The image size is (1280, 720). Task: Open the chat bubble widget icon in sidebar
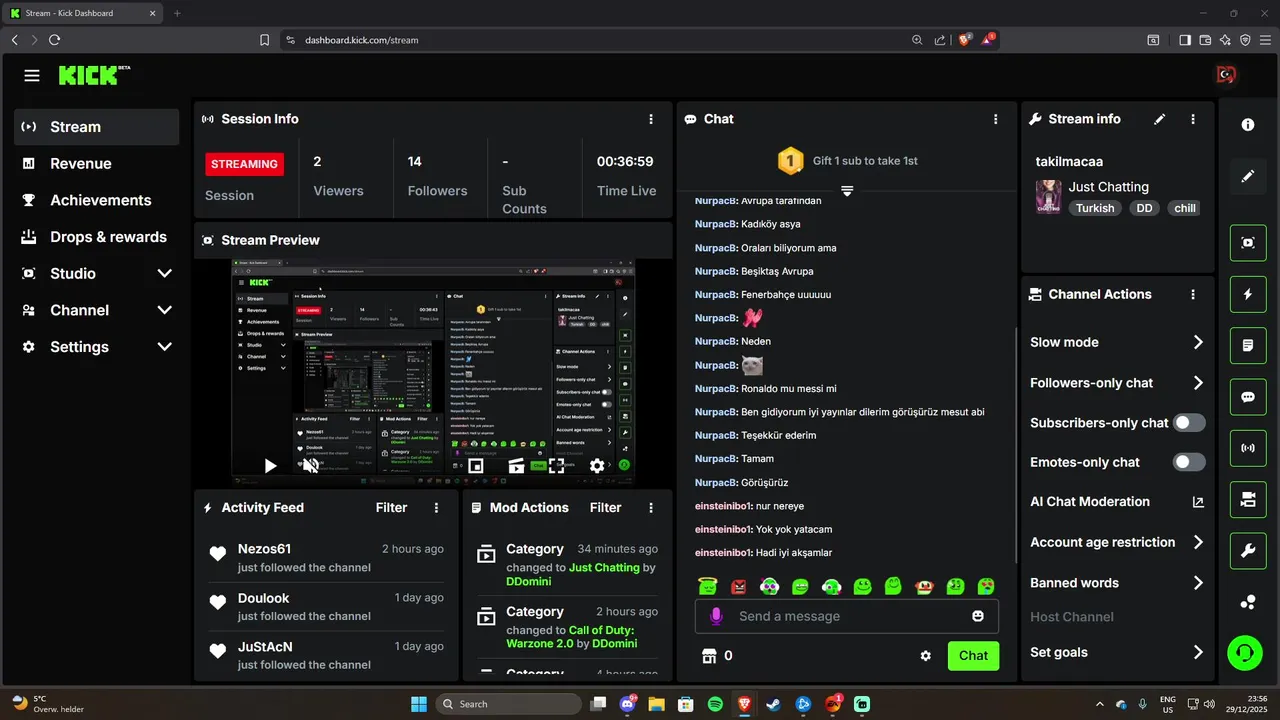point(1248,397)
